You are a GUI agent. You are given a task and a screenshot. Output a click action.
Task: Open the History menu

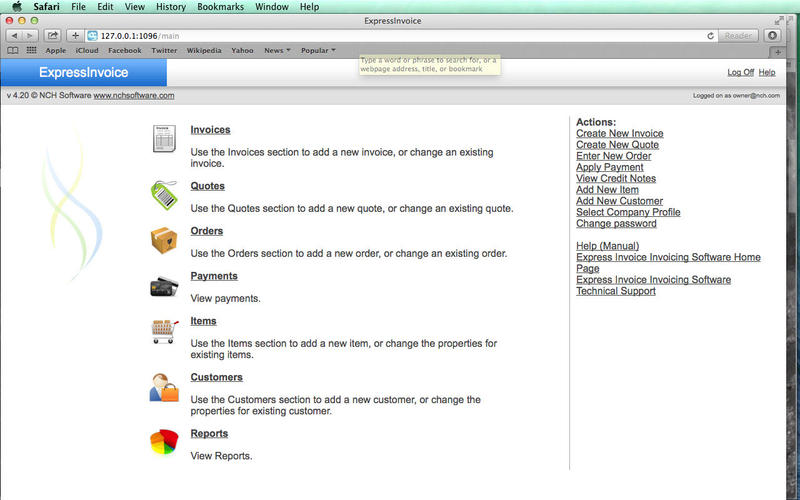pos(171,7)
